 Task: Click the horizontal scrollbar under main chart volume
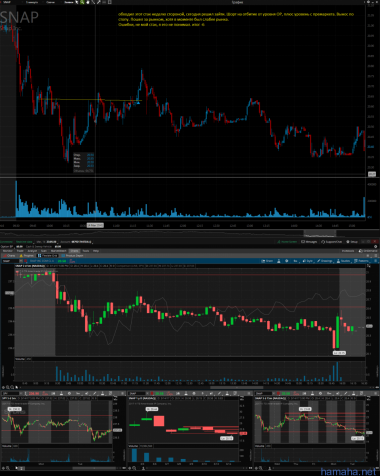[x=237, y=387]
